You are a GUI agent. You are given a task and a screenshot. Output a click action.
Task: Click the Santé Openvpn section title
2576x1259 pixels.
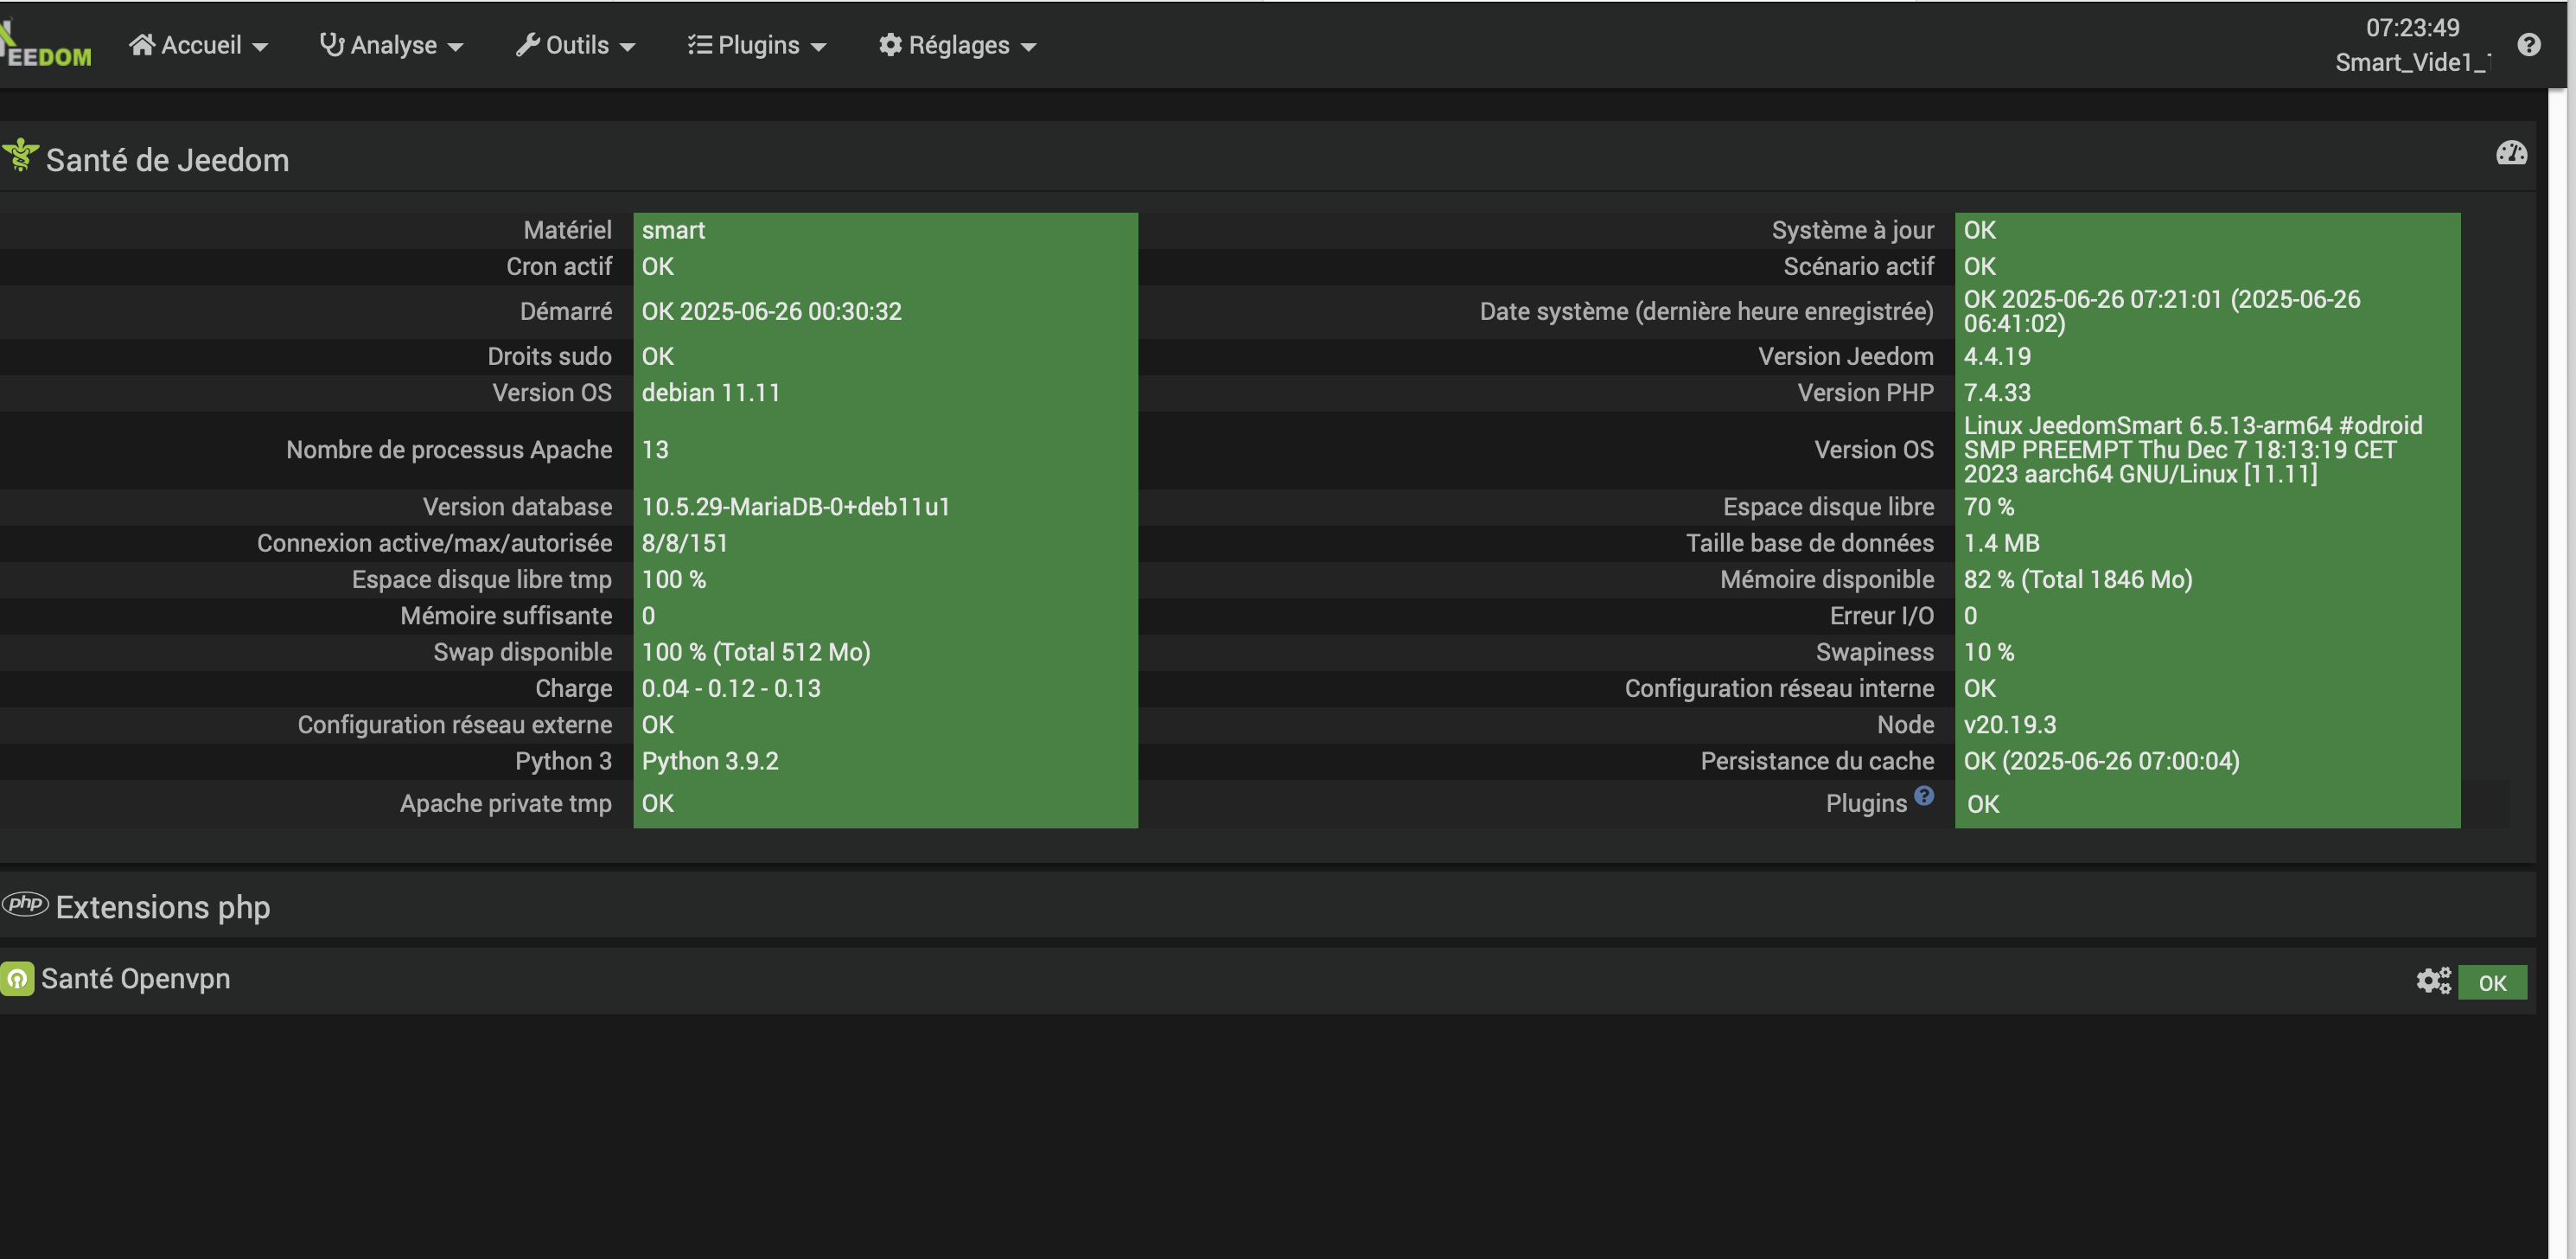tap(136, 979)
